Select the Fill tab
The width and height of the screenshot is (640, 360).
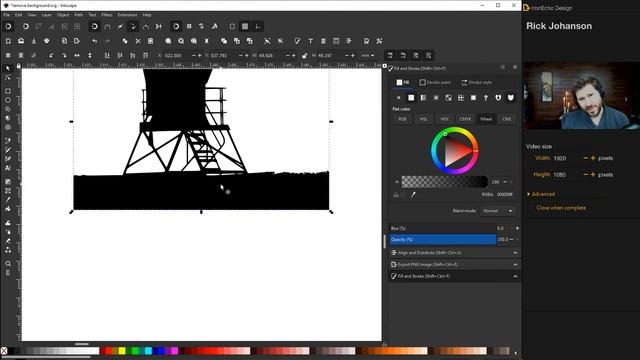(x=403, y=82)
